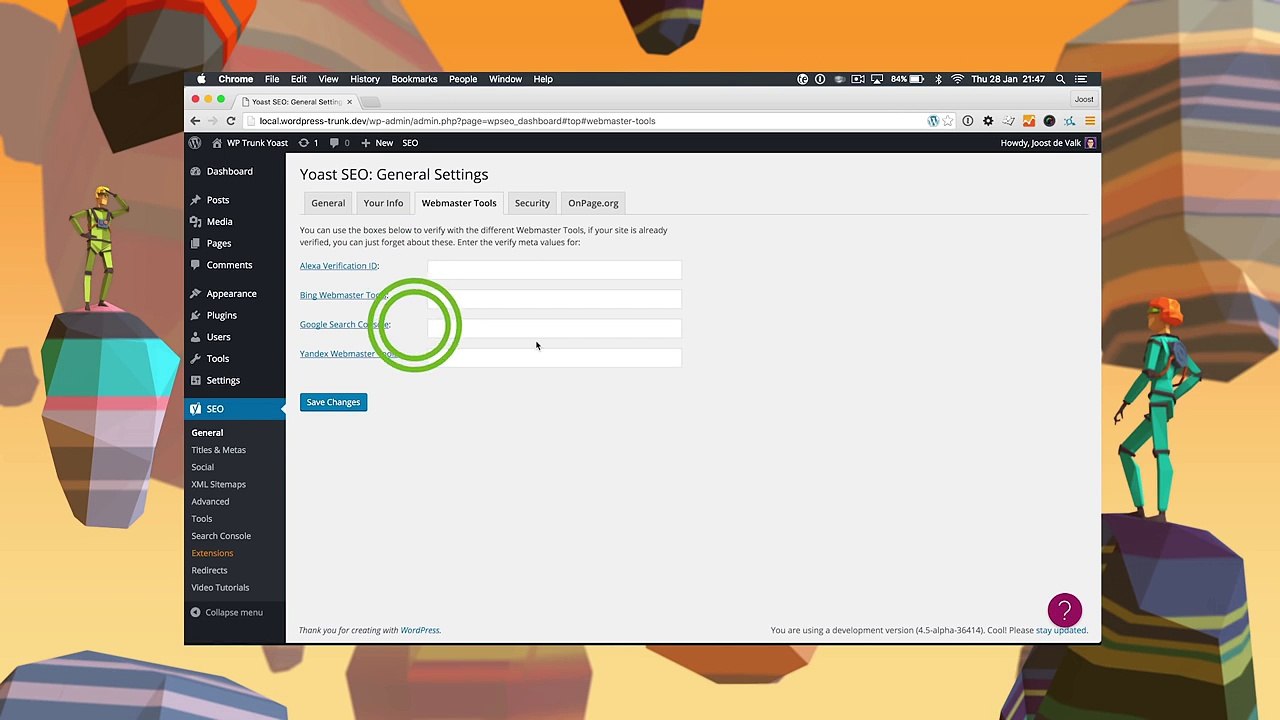This screenshot has height=720, width=1280.
Task: Bookmark this page with the star icon
Action: pos(949,121)
